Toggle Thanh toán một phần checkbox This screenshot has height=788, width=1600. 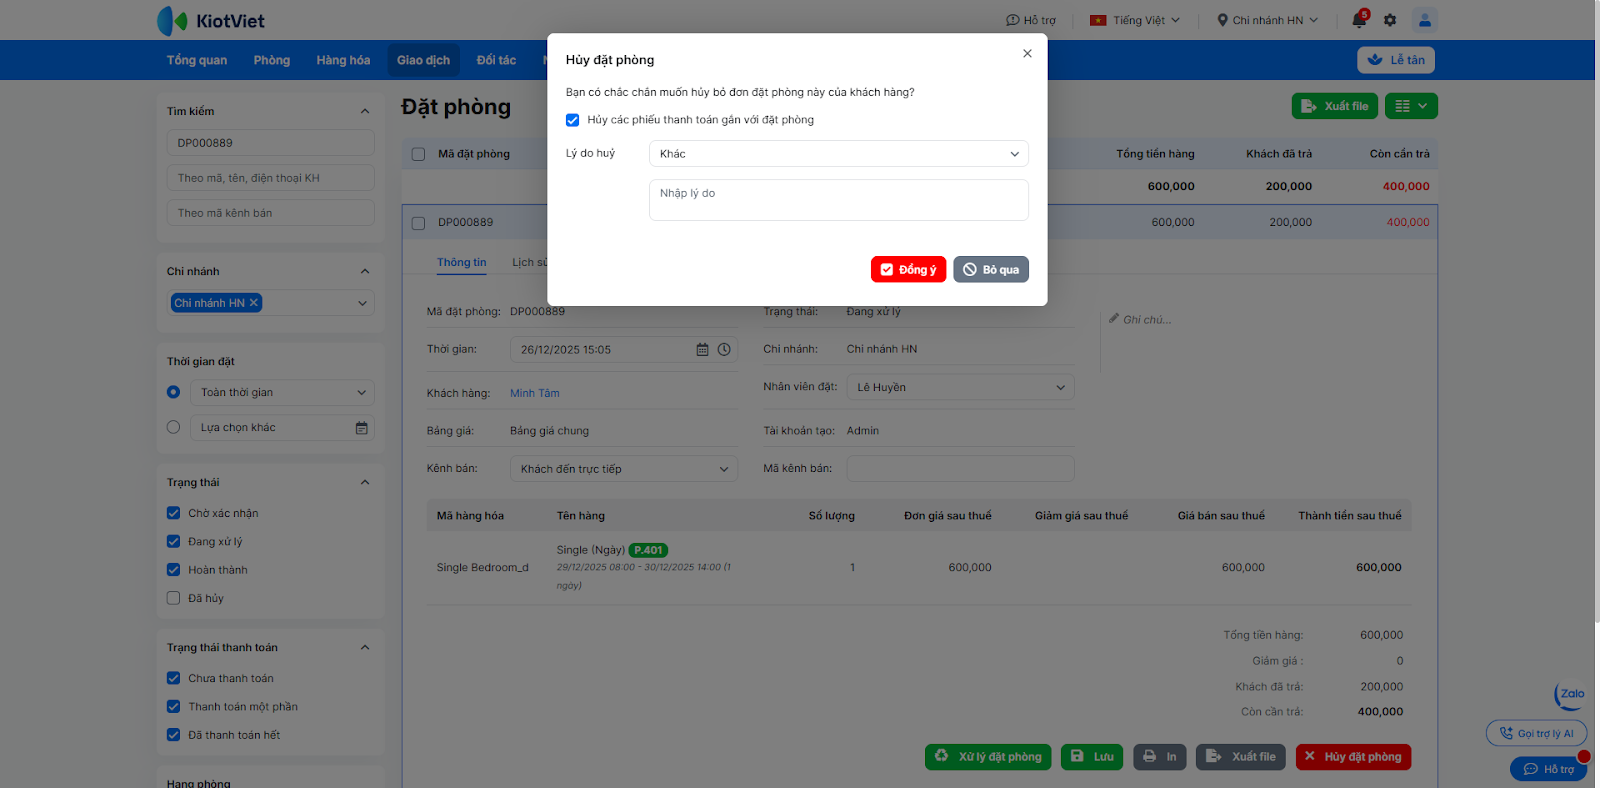(174, 706)
